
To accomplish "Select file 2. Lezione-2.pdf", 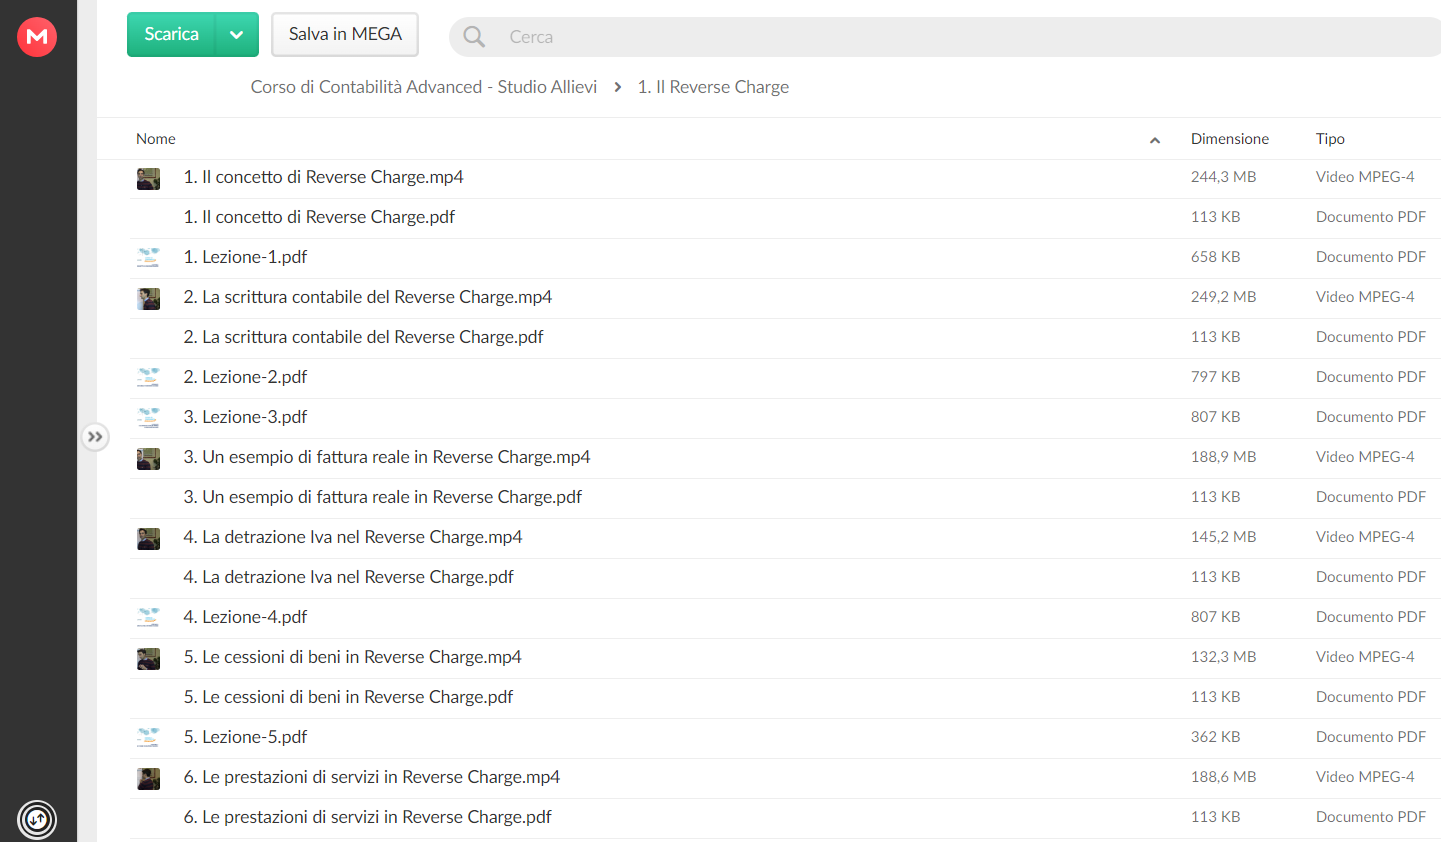I will pos(245,377).
